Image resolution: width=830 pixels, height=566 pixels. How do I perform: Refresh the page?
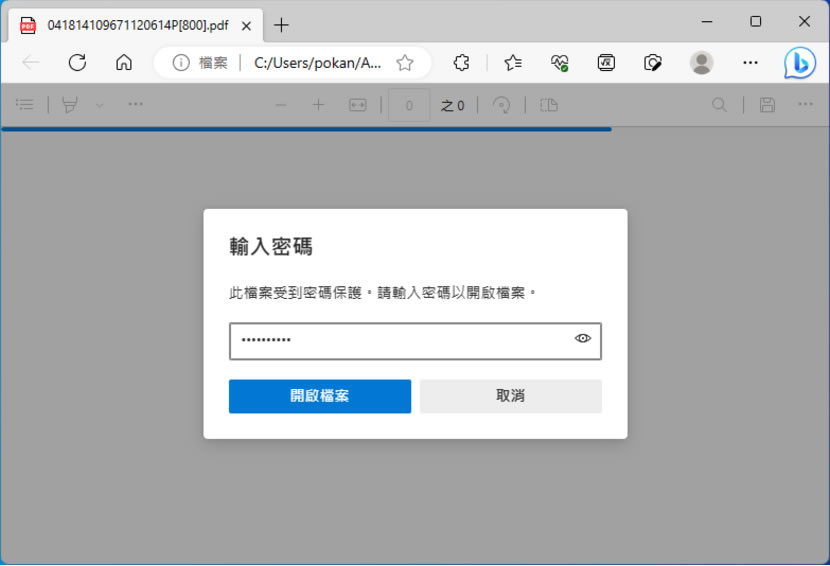77,63
